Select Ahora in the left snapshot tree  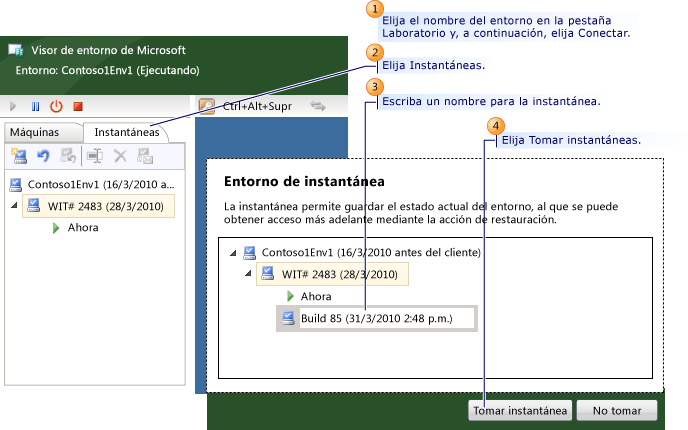(83, 227)
